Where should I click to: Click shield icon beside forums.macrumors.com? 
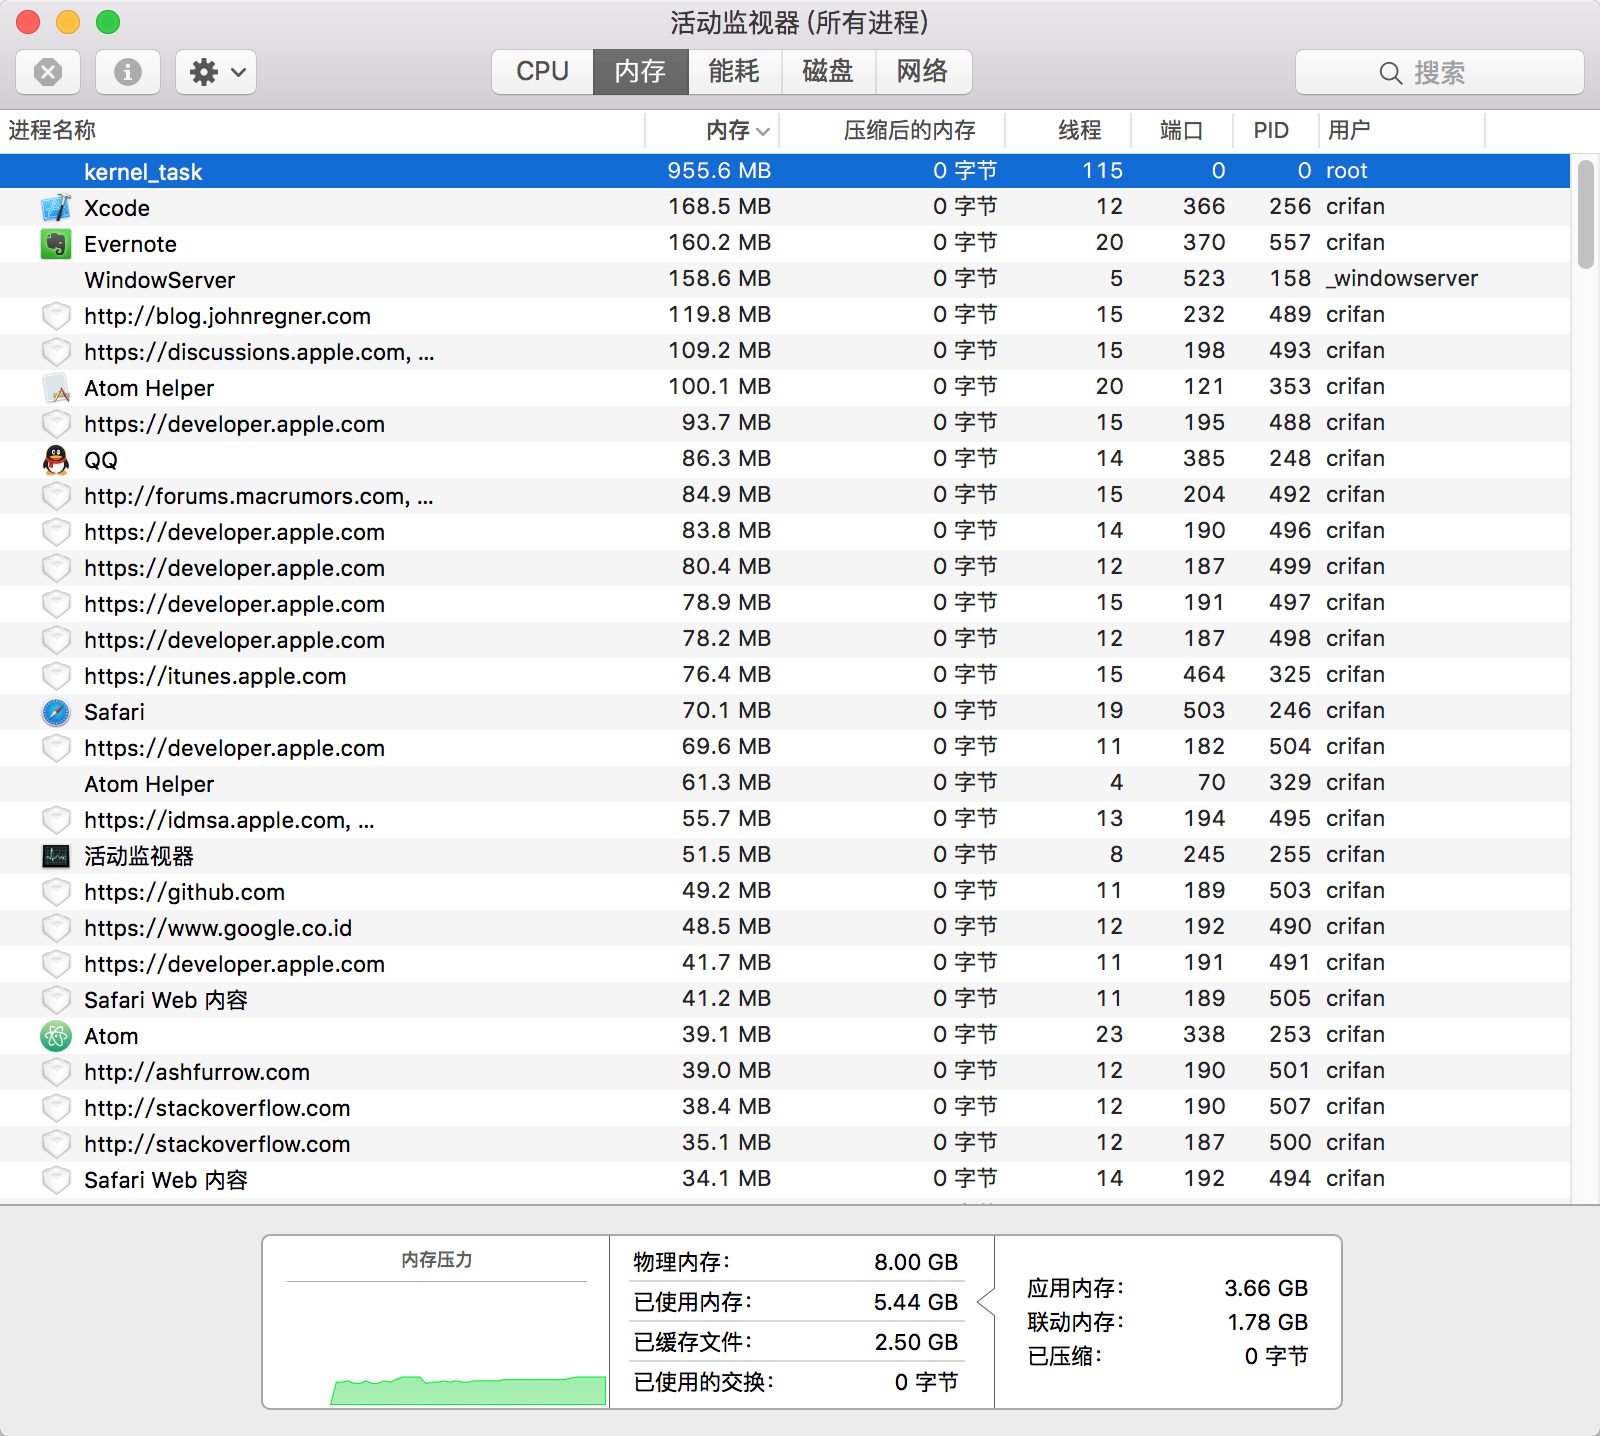[x=56, y=496]
